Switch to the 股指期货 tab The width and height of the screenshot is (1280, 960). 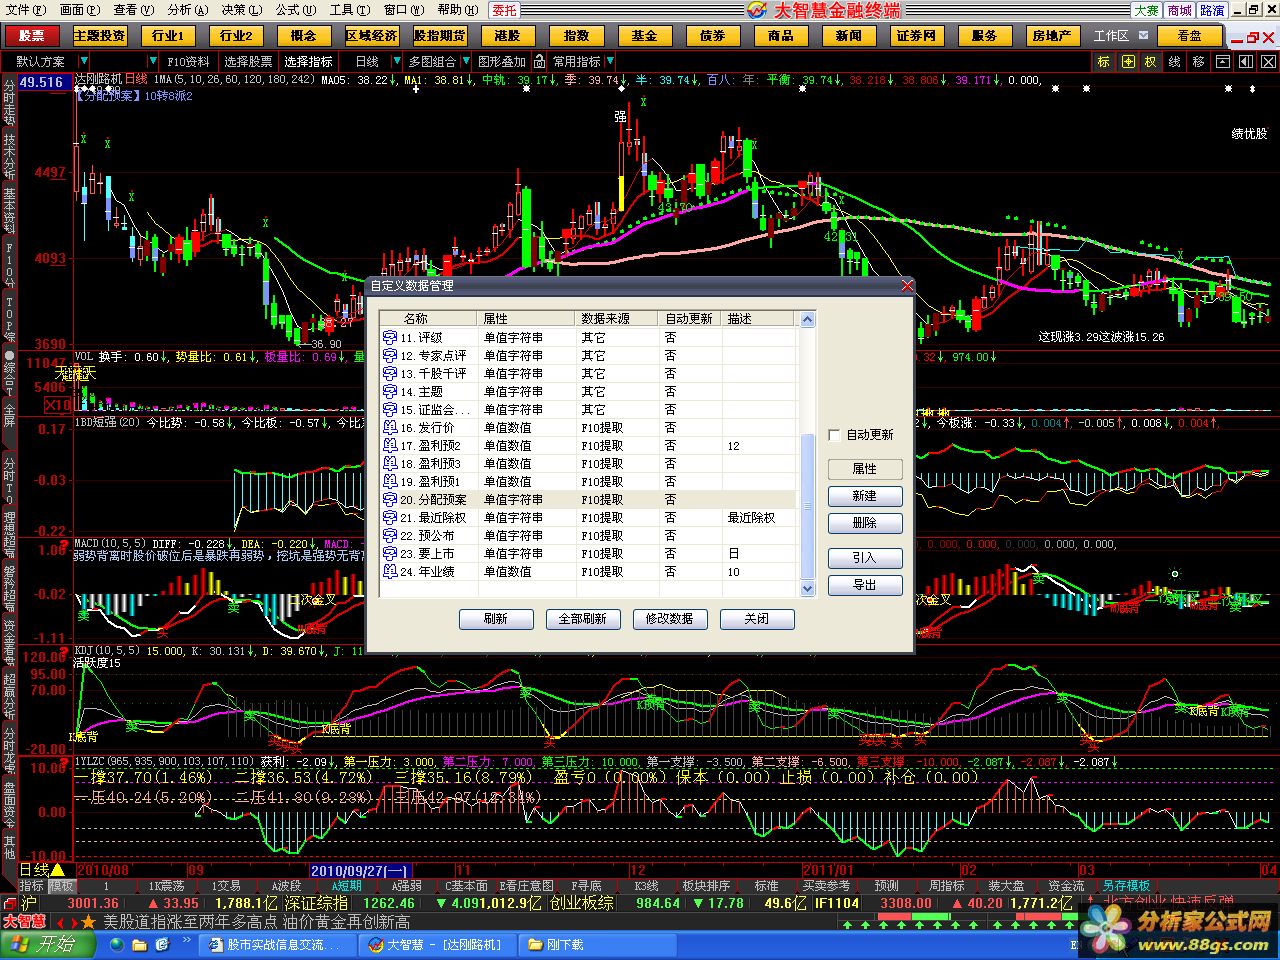(x=439, y=36)
